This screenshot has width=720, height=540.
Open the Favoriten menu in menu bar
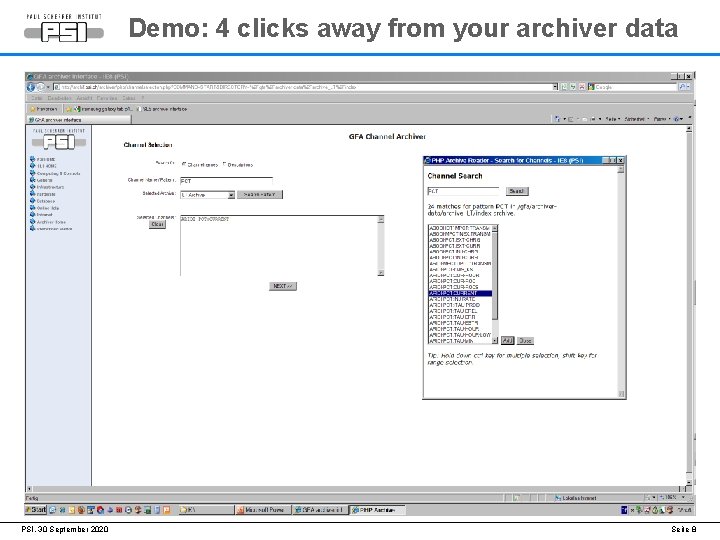[107, 98]
